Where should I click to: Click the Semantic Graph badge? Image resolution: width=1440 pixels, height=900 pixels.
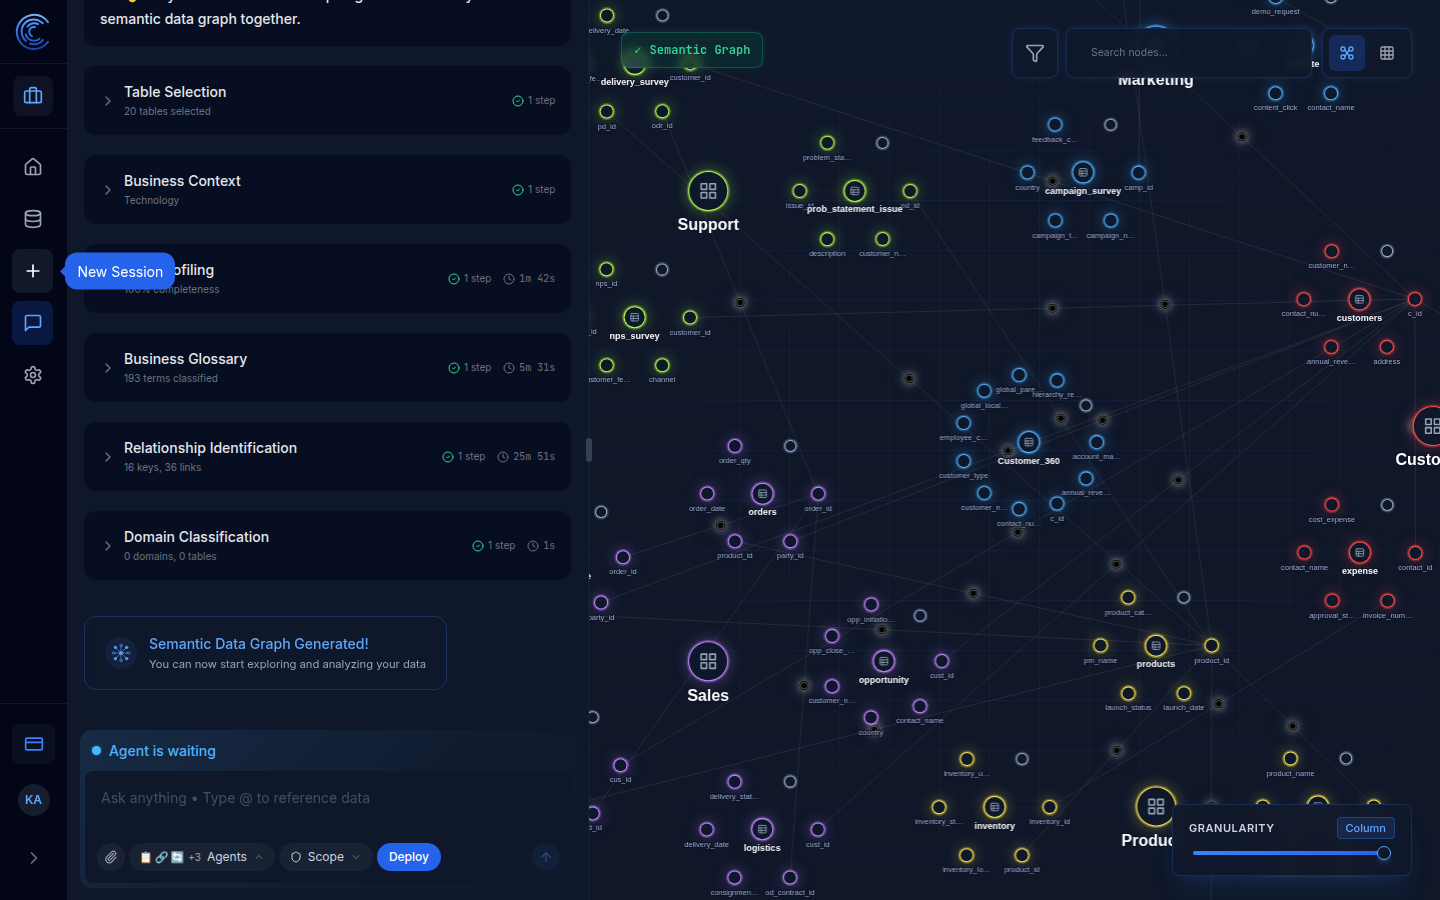pos(692,50)
